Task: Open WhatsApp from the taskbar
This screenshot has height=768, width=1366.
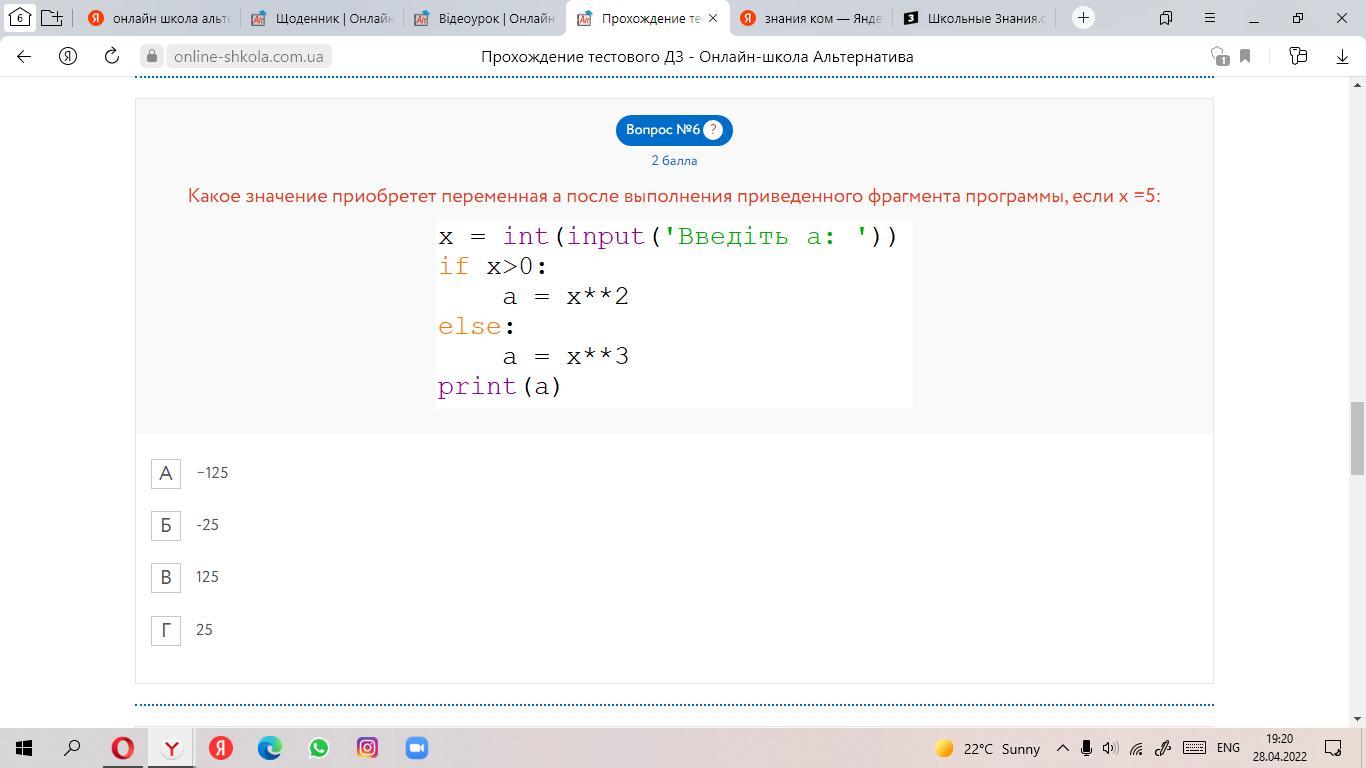Action: tap(319, 748)
